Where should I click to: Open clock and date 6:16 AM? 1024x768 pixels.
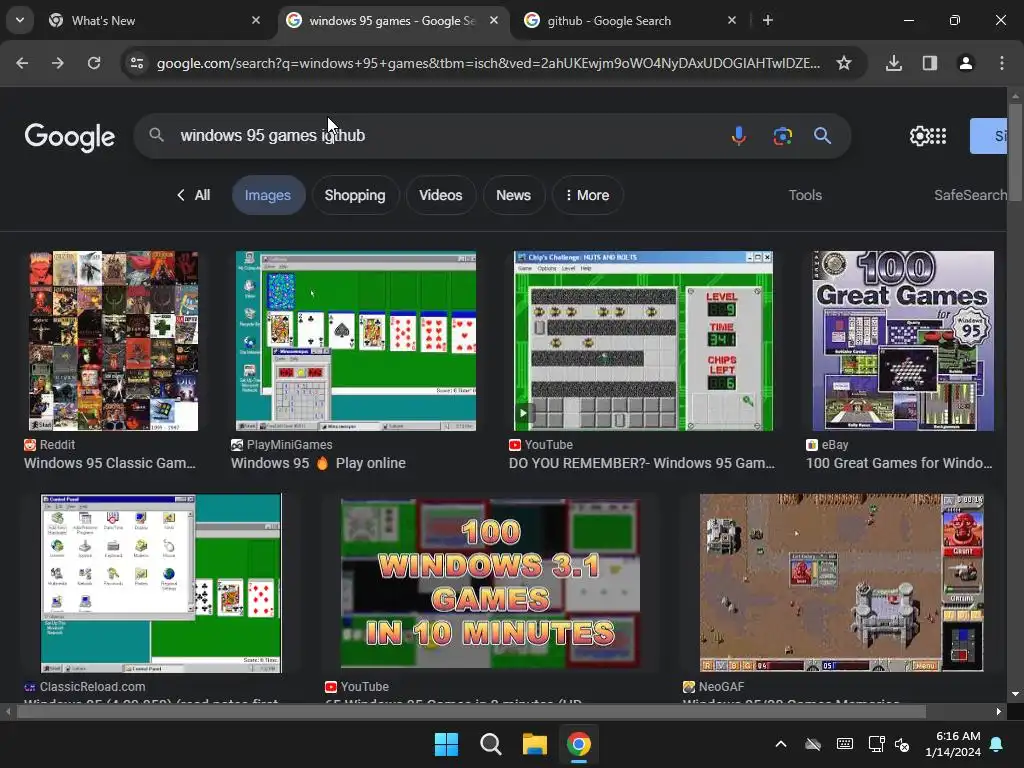pos(953,744)
